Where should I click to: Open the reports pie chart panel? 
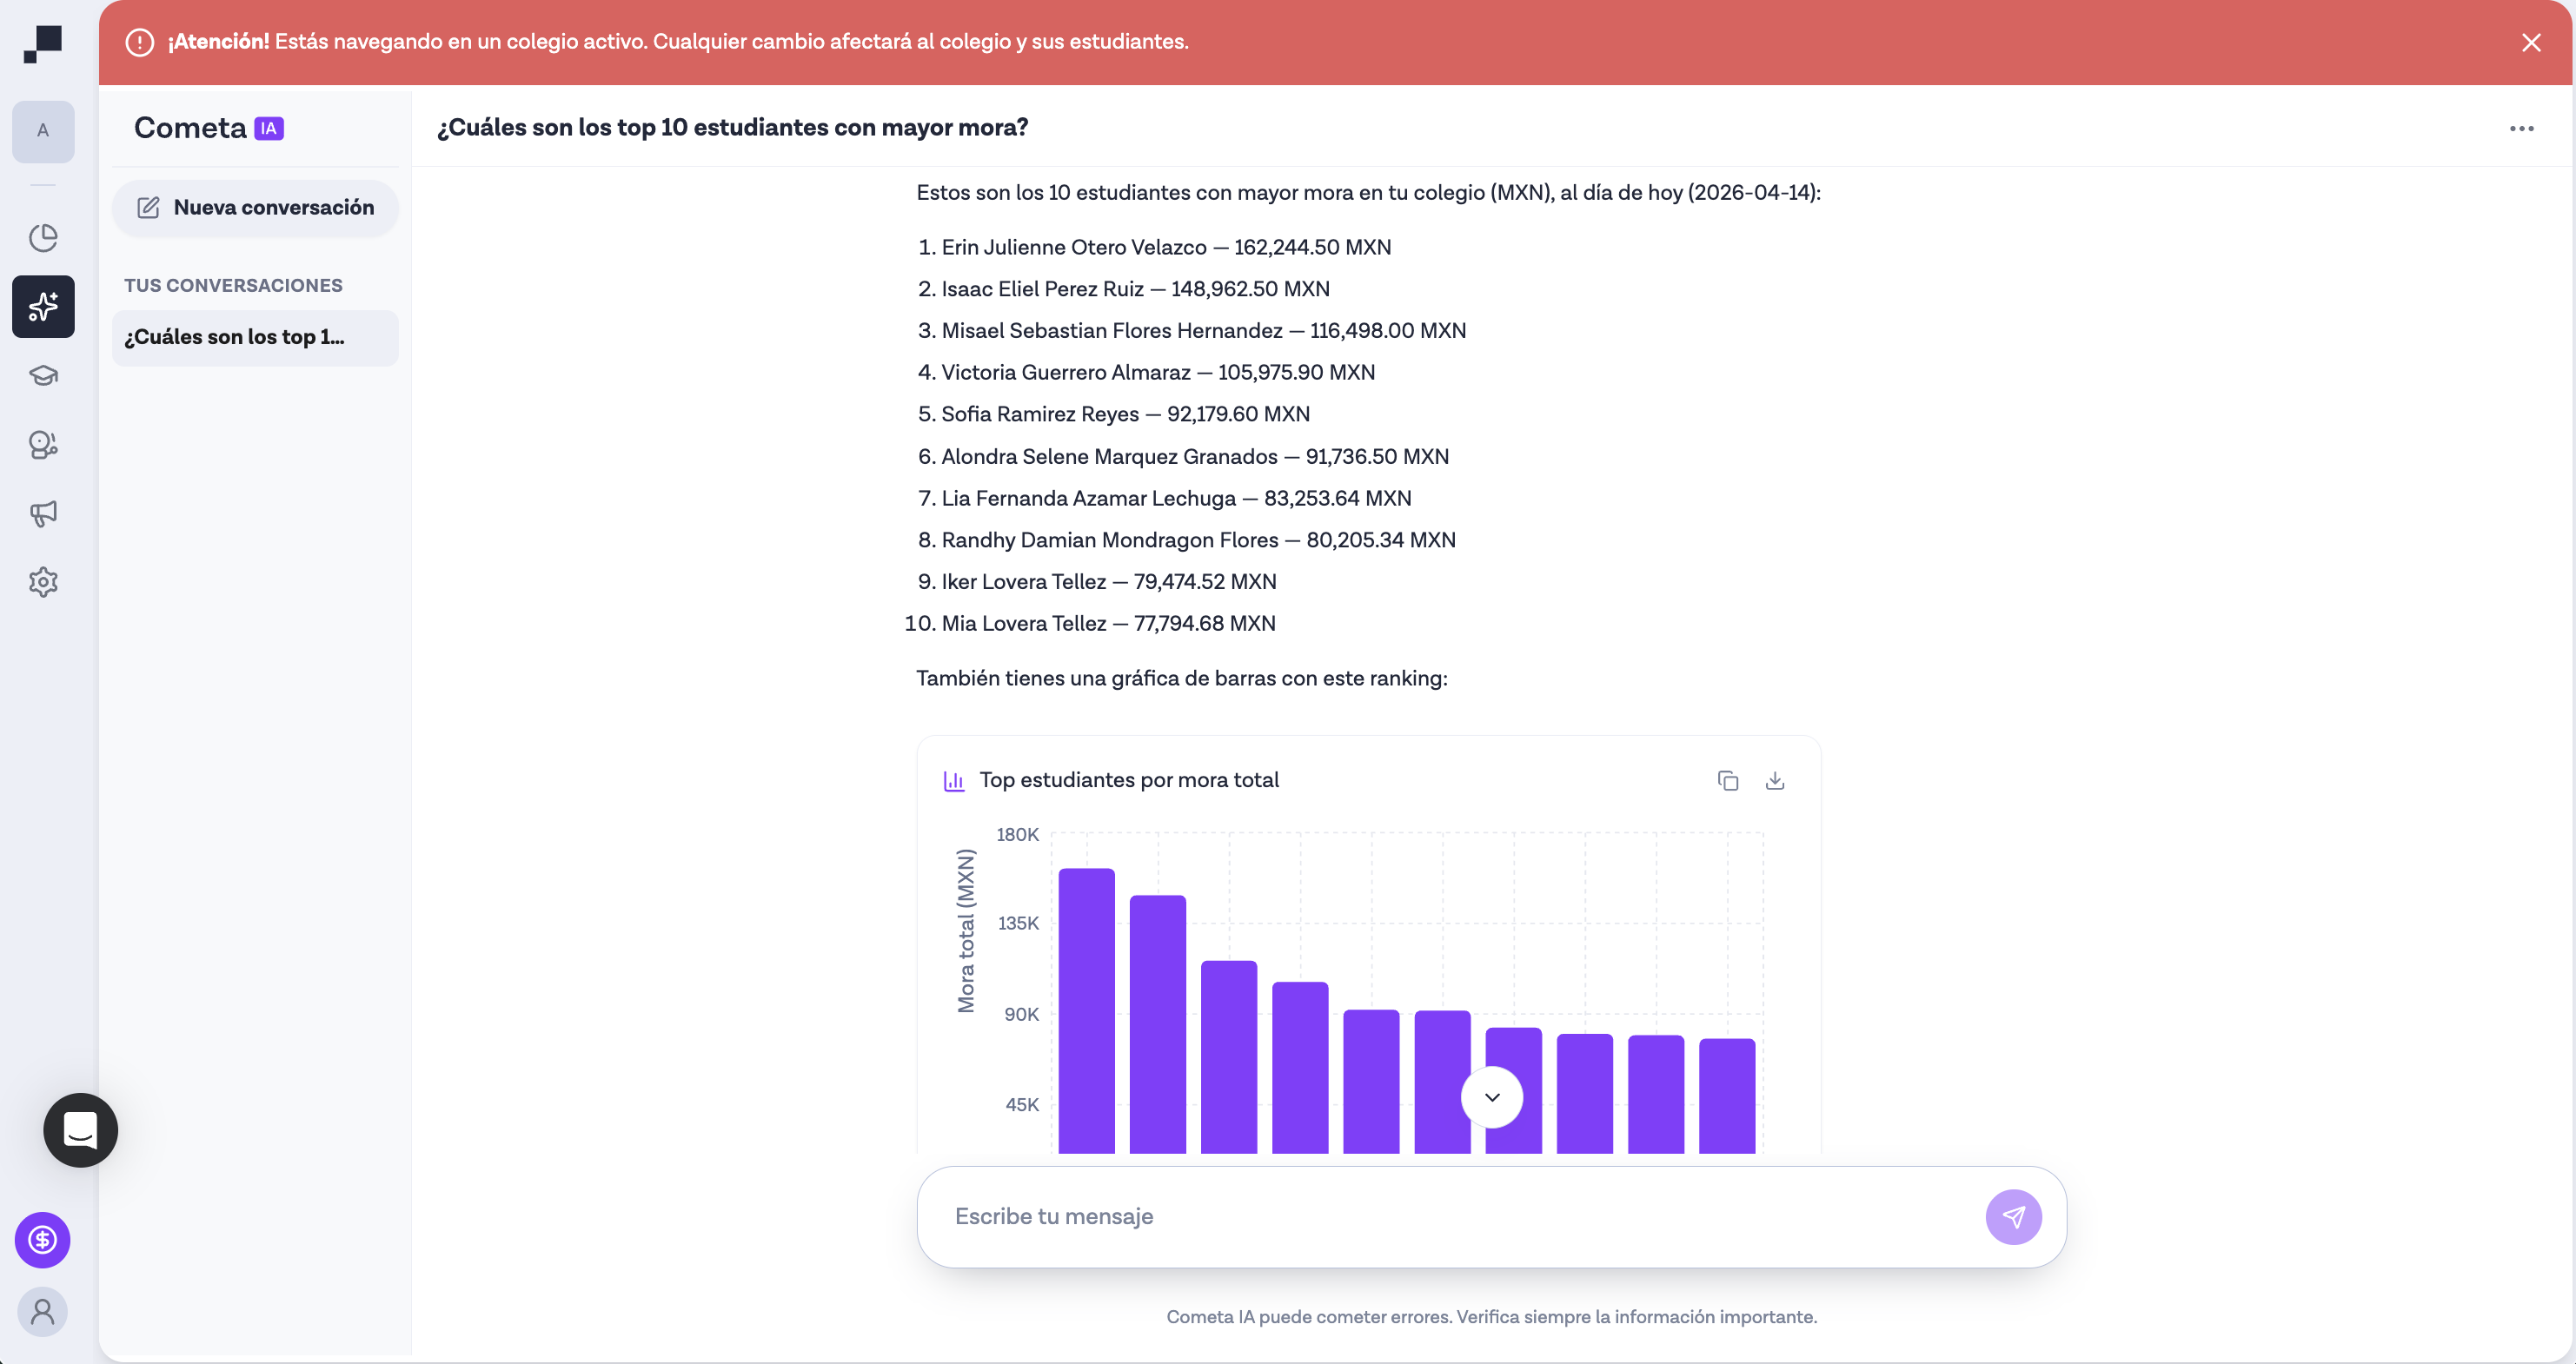(x=43, y=237)
